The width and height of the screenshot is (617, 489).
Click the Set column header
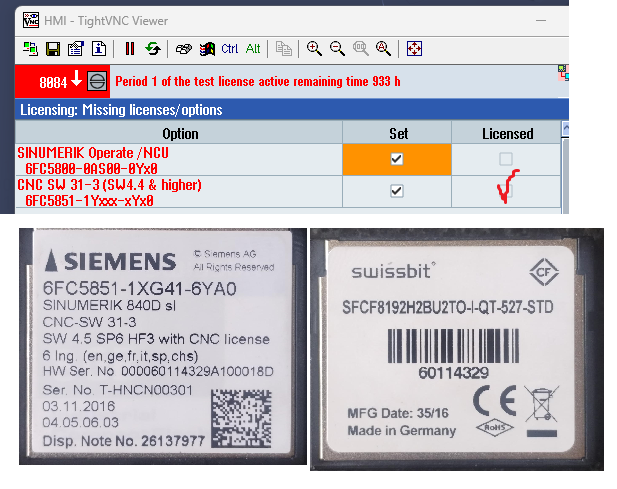click(397, 133)
